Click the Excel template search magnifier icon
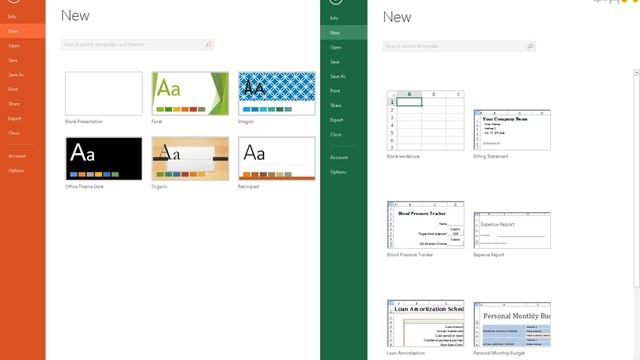 click(x=530, y=46)
